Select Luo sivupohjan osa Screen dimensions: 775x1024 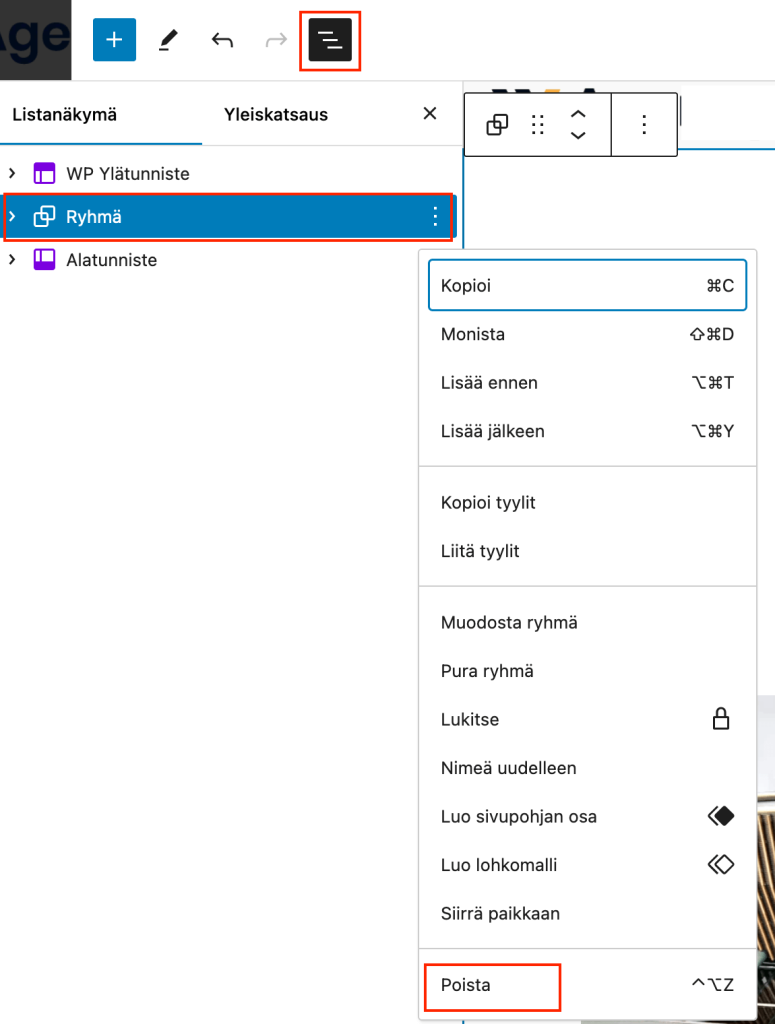(588, 816)
